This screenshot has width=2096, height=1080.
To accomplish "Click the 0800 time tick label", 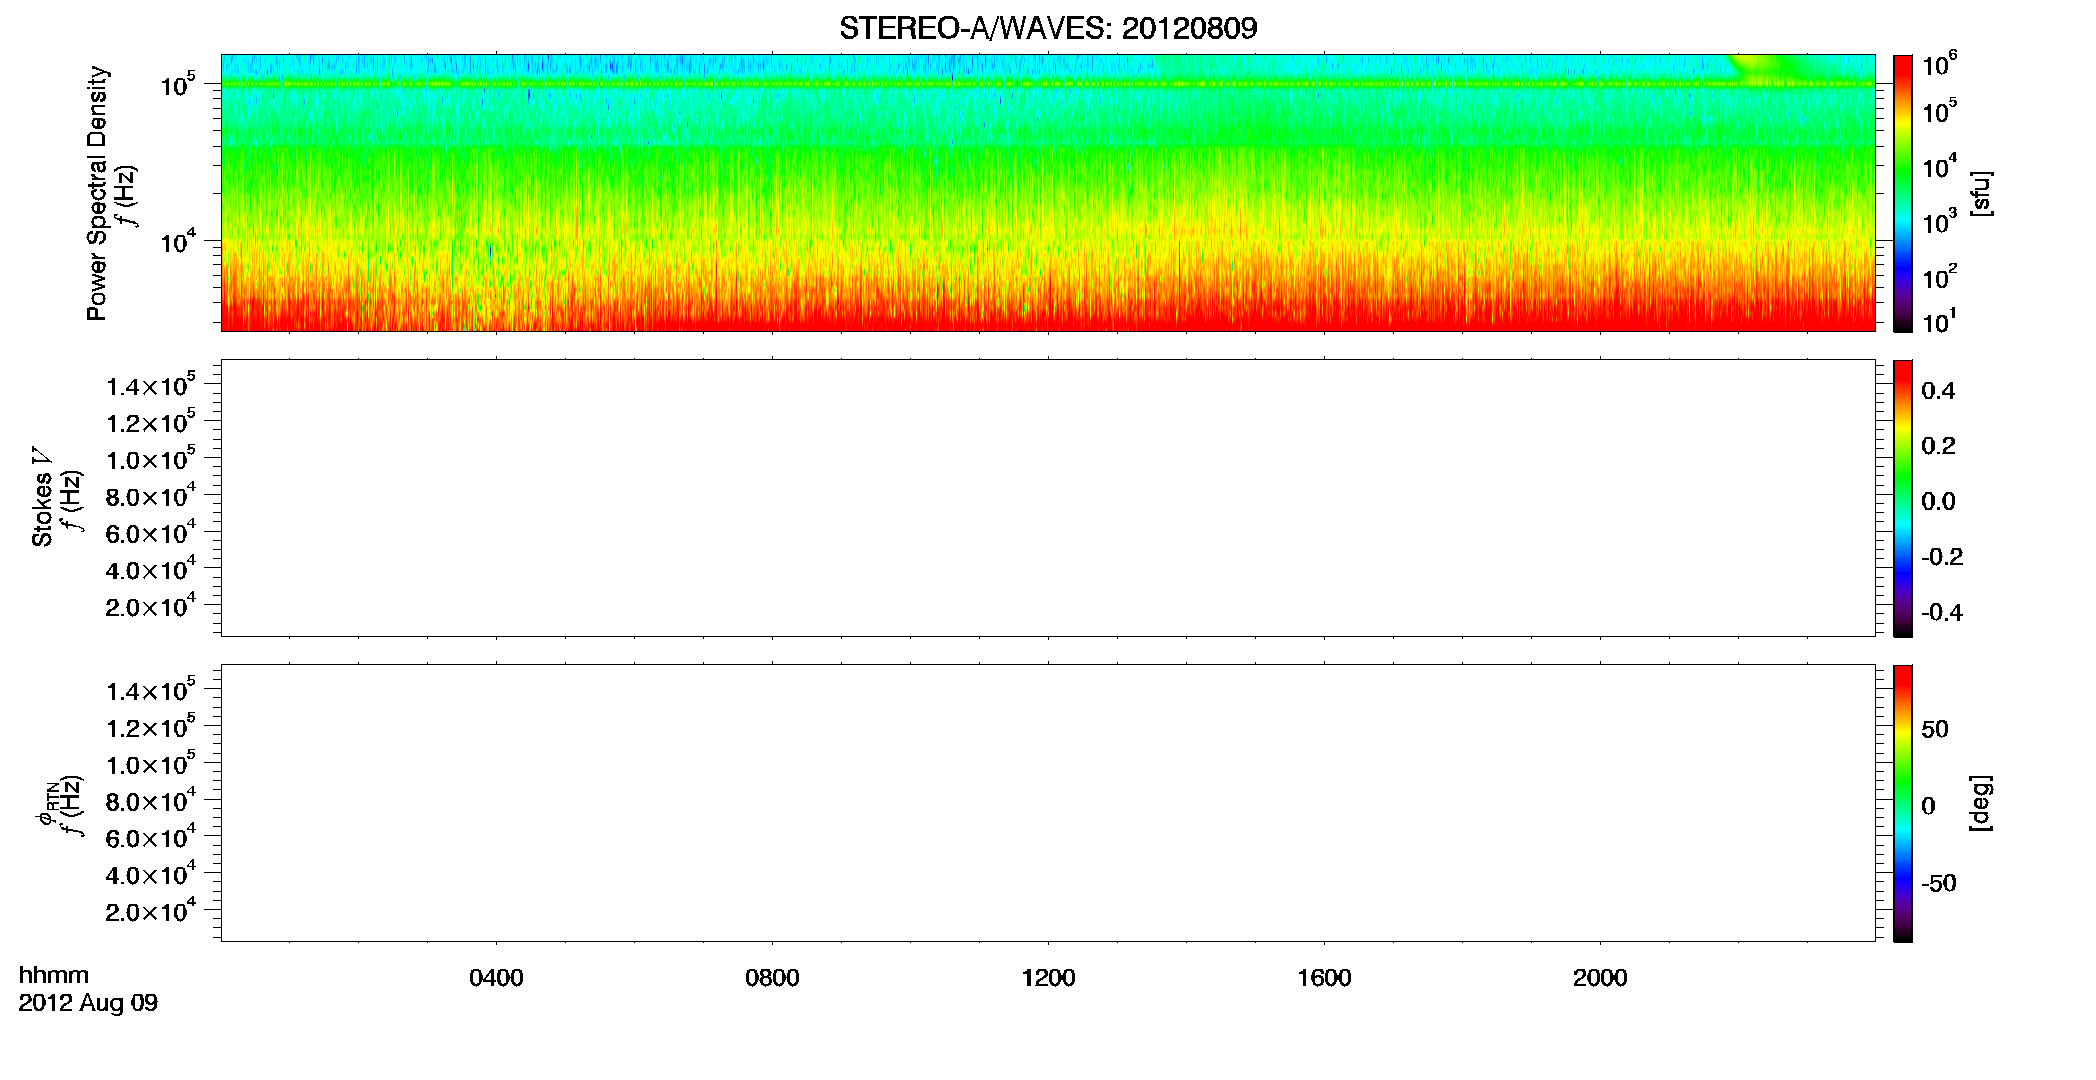I will coord(772,978).
